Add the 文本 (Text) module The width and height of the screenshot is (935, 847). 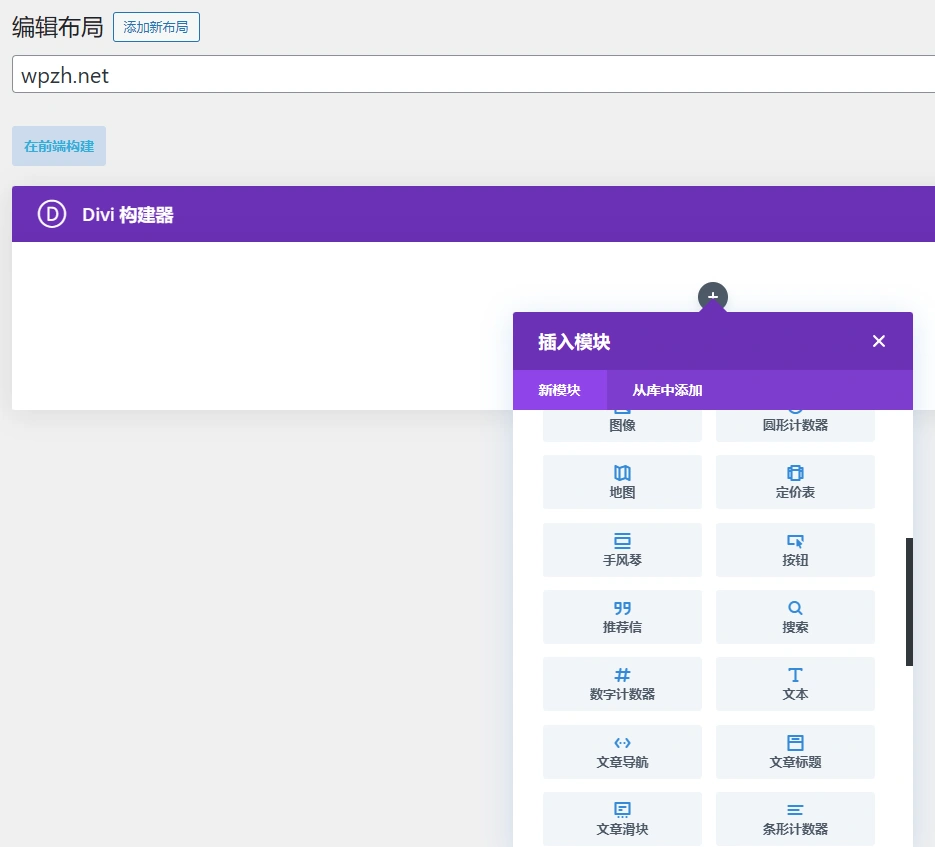click(794, 684)
